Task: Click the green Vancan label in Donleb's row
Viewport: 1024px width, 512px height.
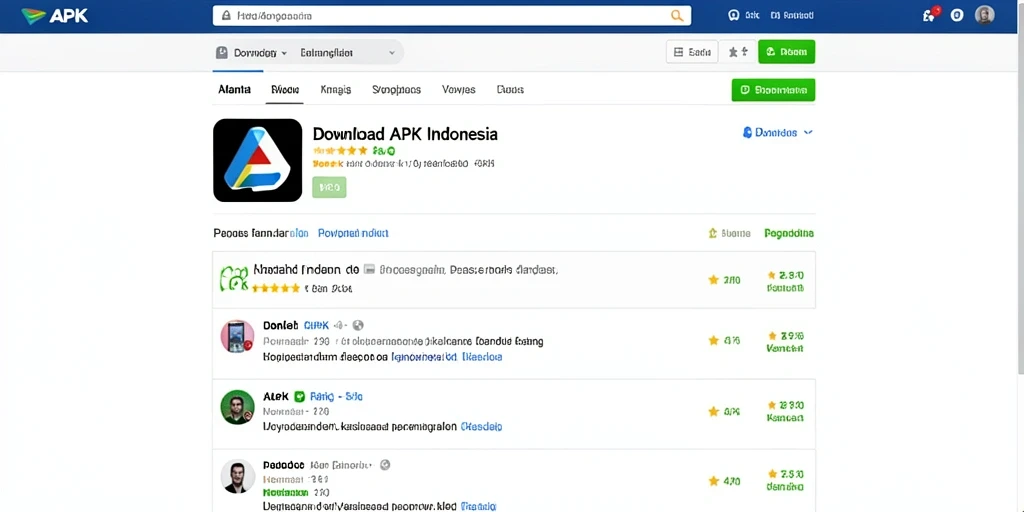Action: tap(785, 349)
